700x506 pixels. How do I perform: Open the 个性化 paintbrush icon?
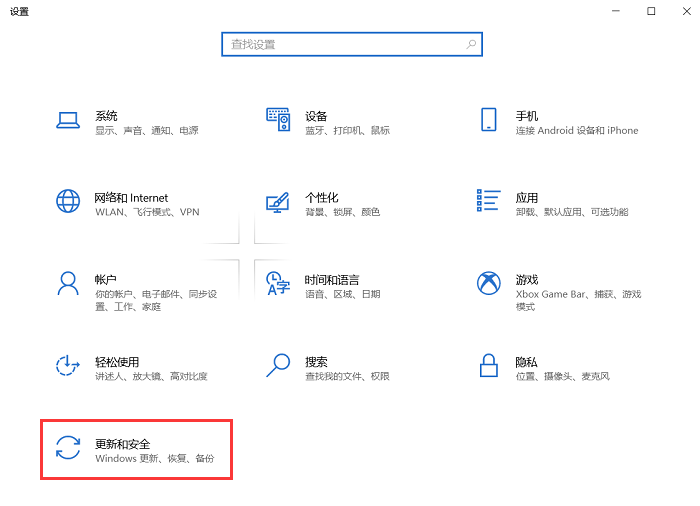278,202
